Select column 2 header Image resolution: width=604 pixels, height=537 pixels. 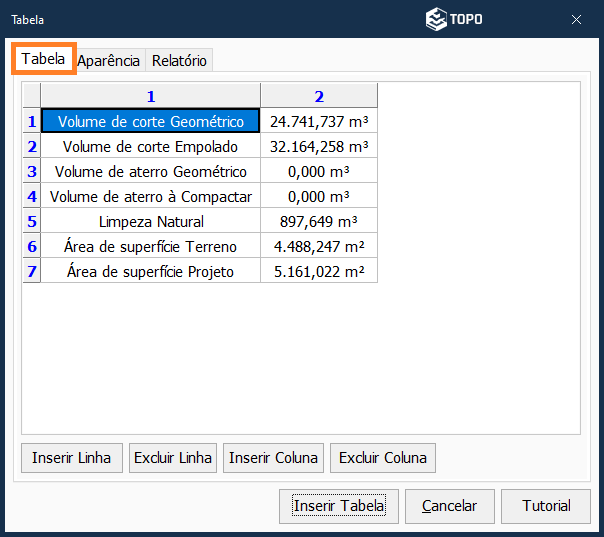point(319,96)
